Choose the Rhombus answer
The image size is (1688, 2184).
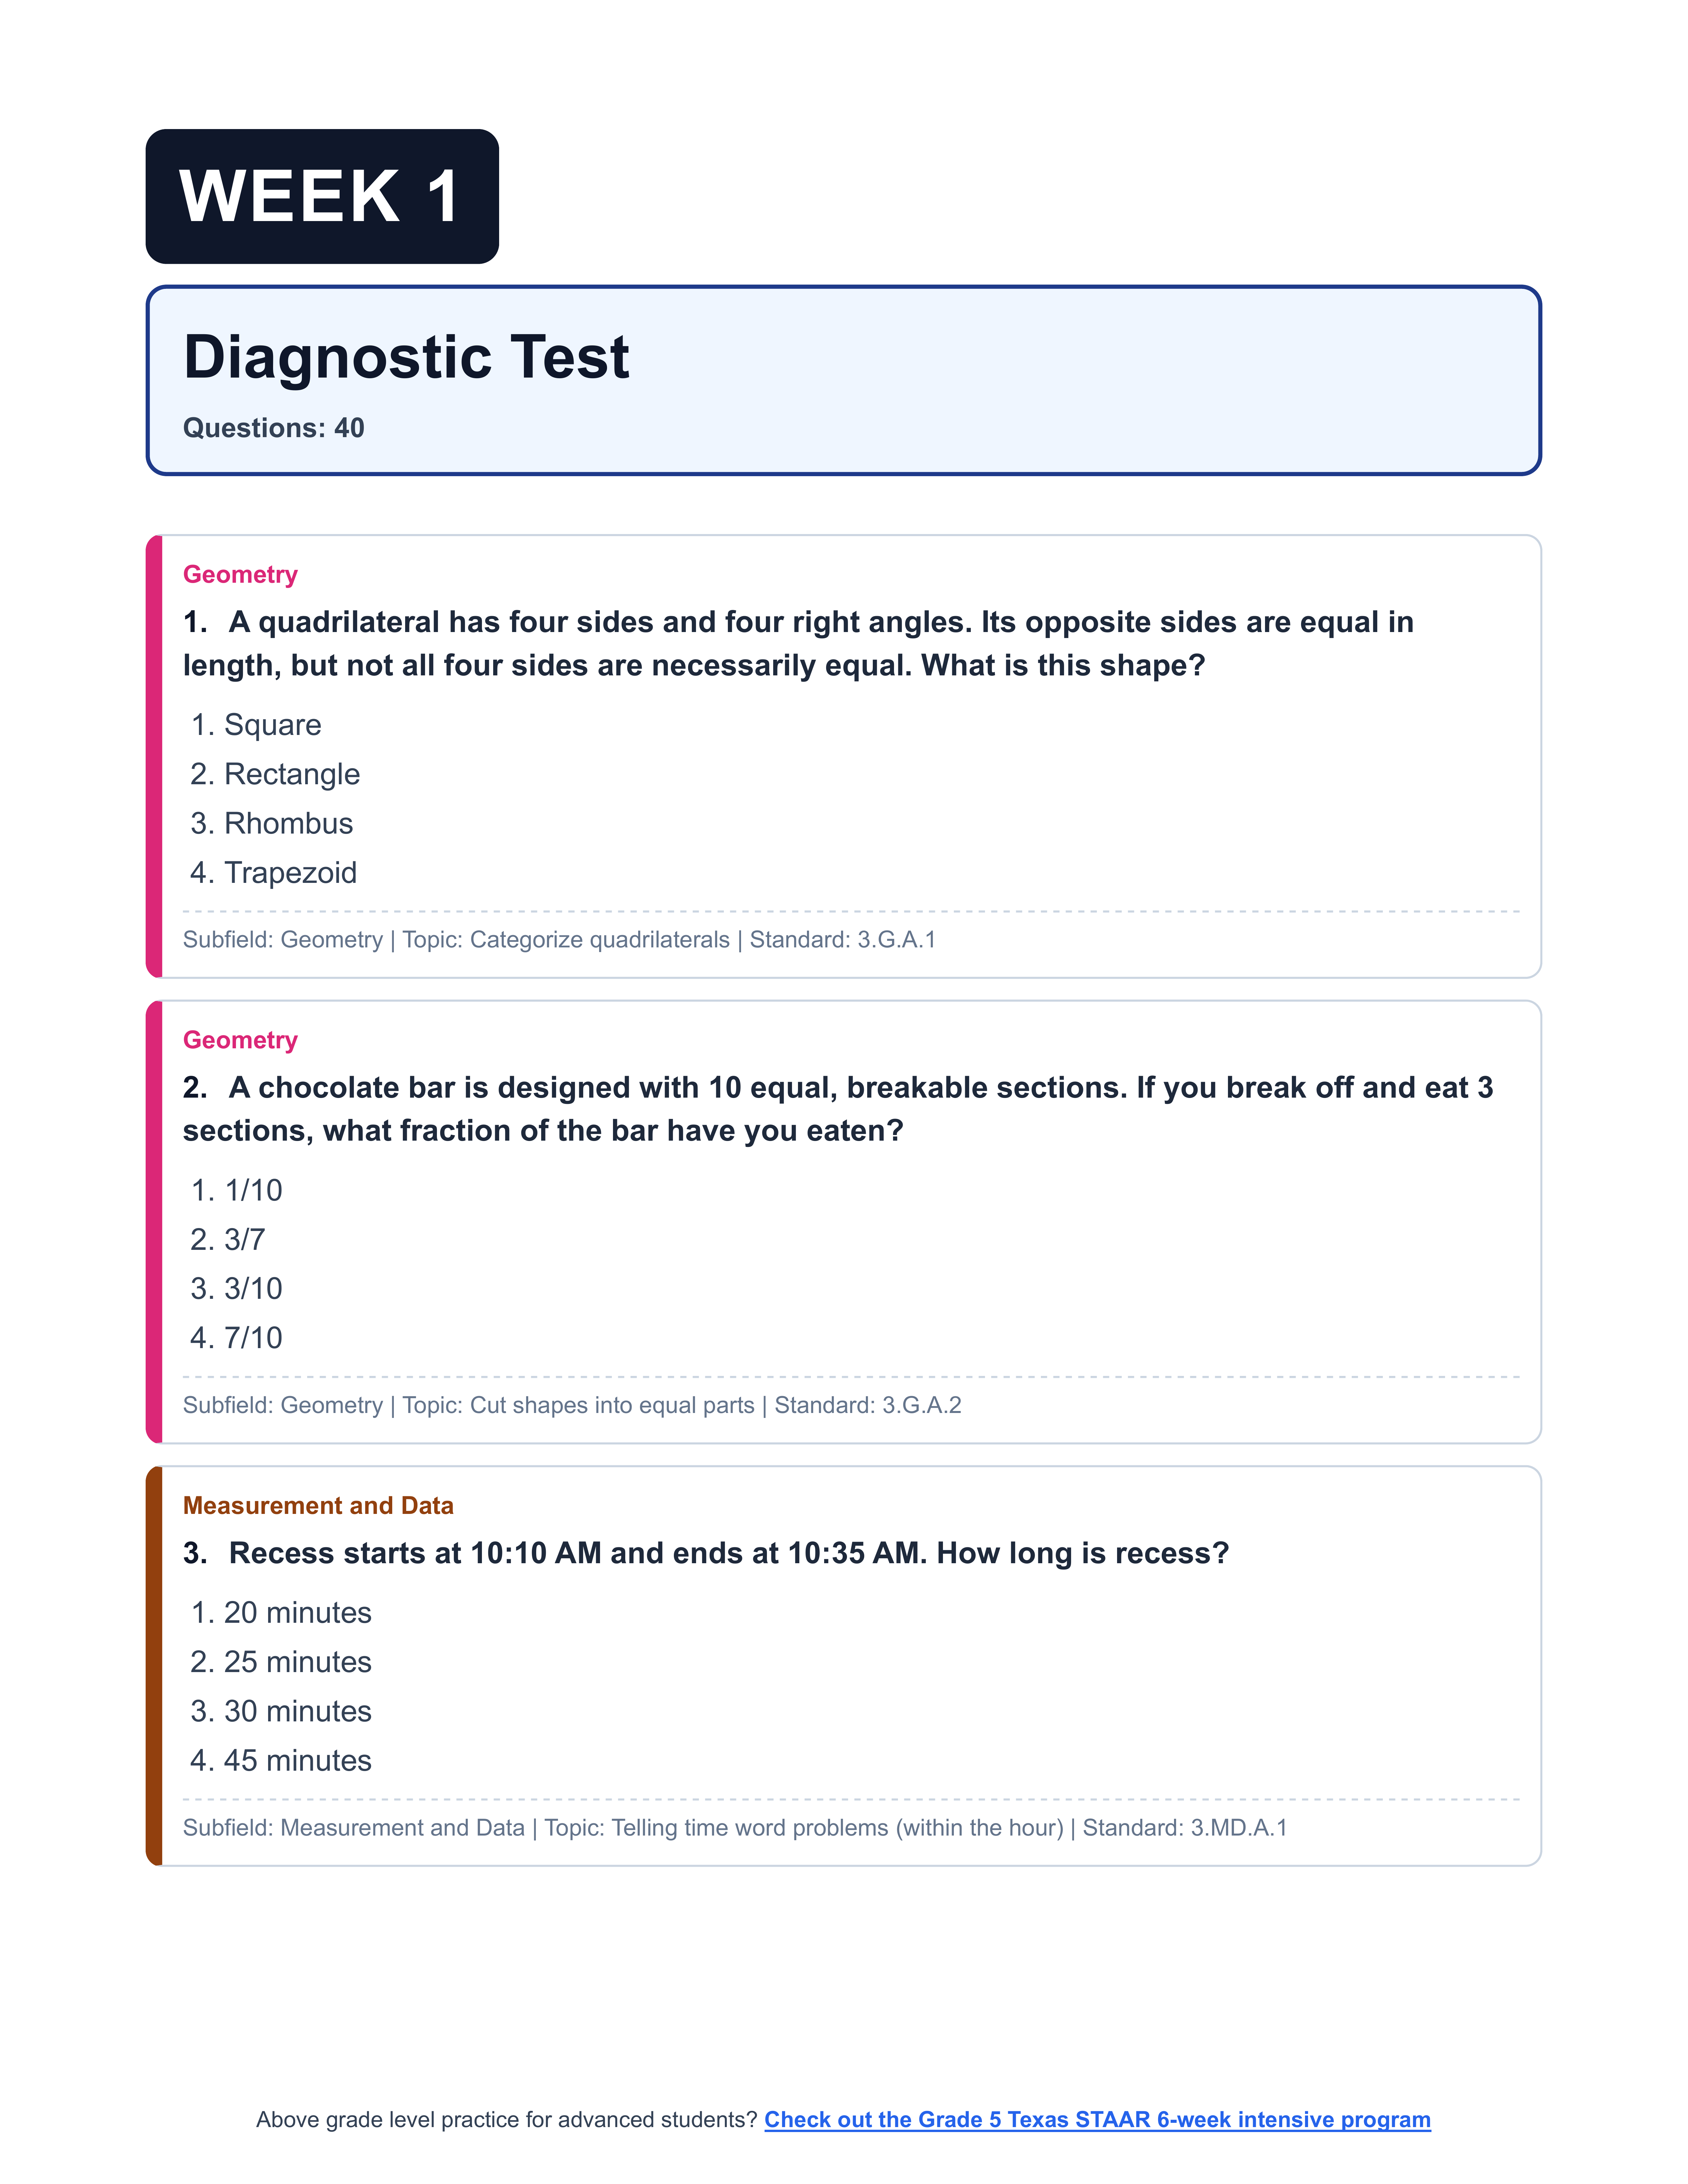288,823
